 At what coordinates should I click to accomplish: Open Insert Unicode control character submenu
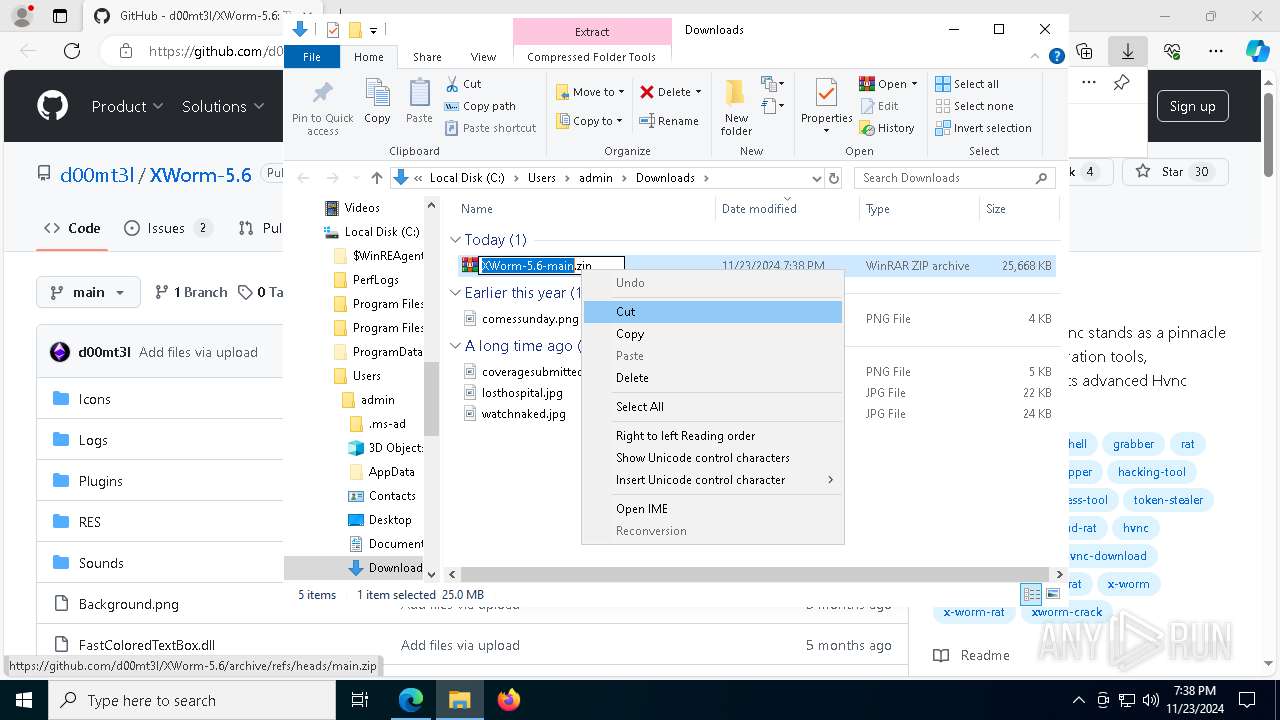coord(712,480)
